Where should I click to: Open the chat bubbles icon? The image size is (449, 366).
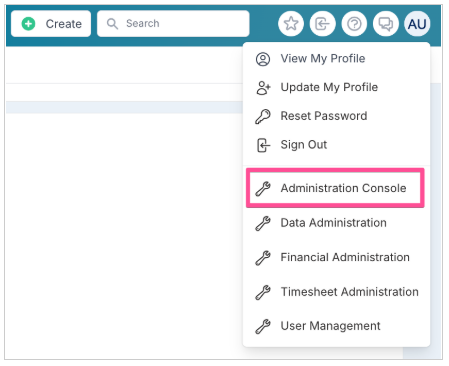(386, 24)
